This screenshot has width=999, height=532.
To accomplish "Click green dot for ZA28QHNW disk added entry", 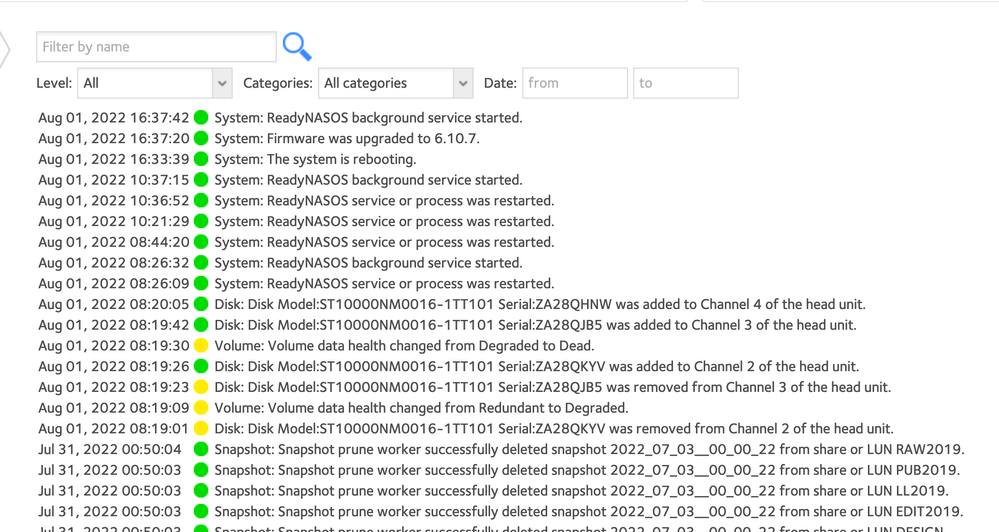I will click(x=201, y=304).
